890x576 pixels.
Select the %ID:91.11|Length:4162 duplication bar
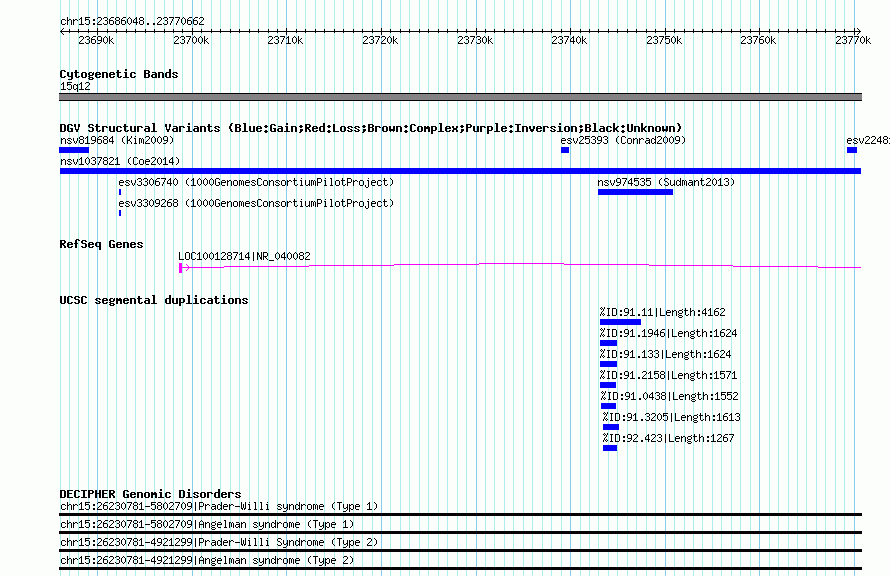pyautogui.click(x=620, y=322)
